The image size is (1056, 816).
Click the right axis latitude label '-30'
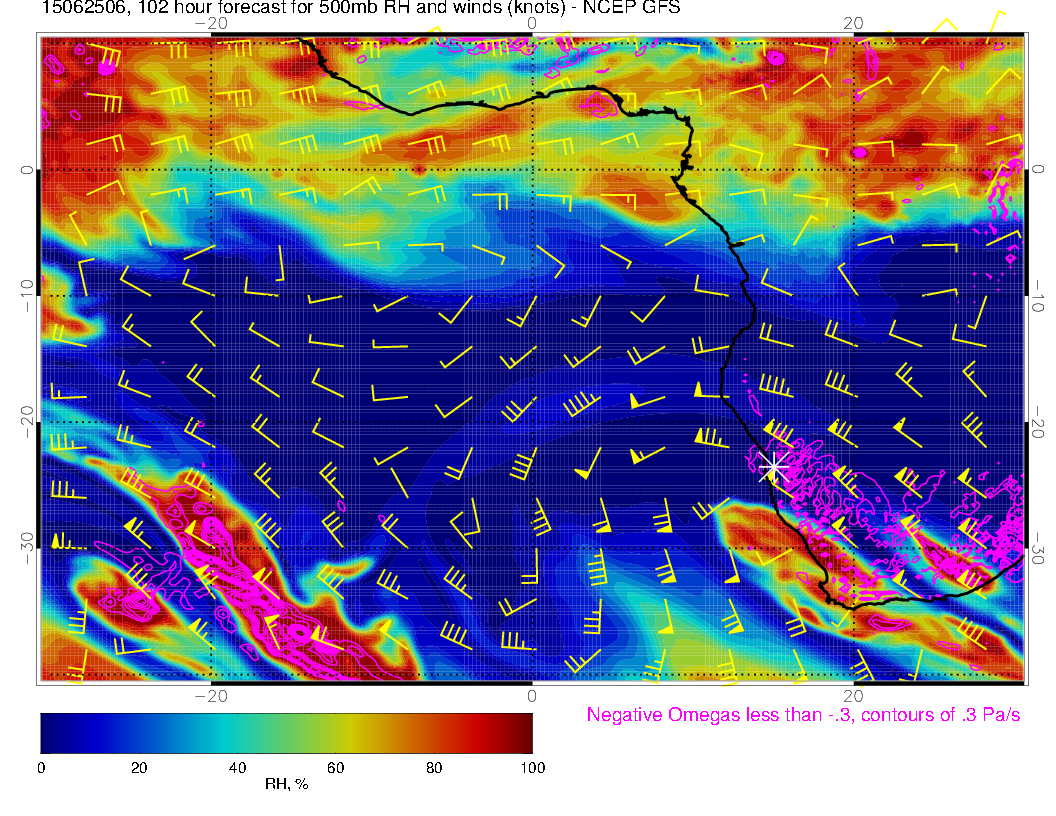pos(1038,548)
